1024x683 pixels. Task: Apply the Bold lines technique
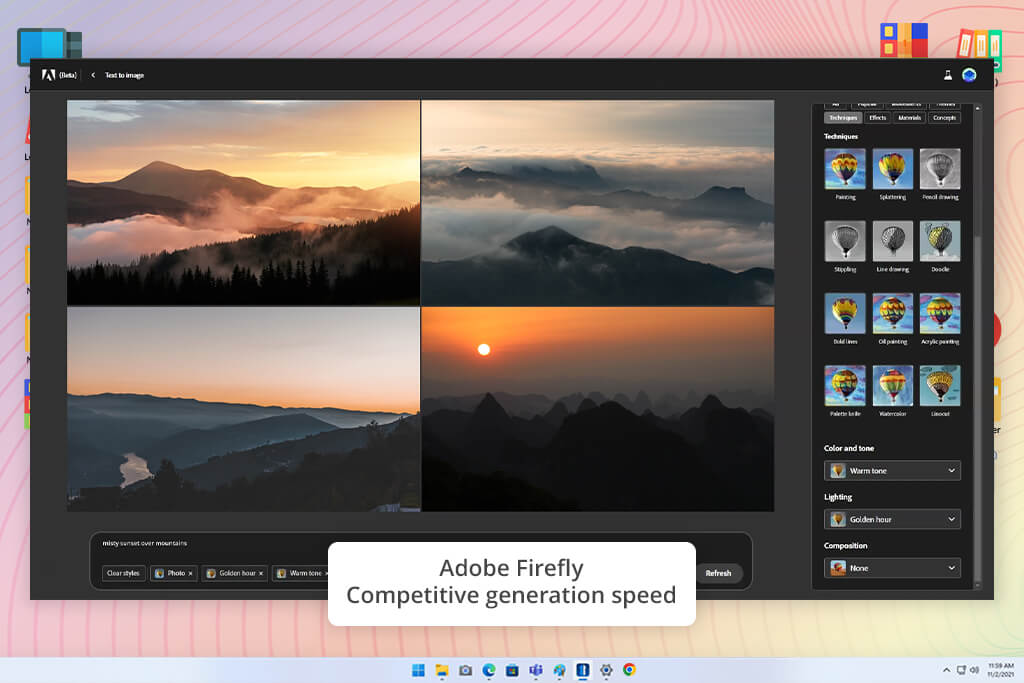[x=845, y=313]
